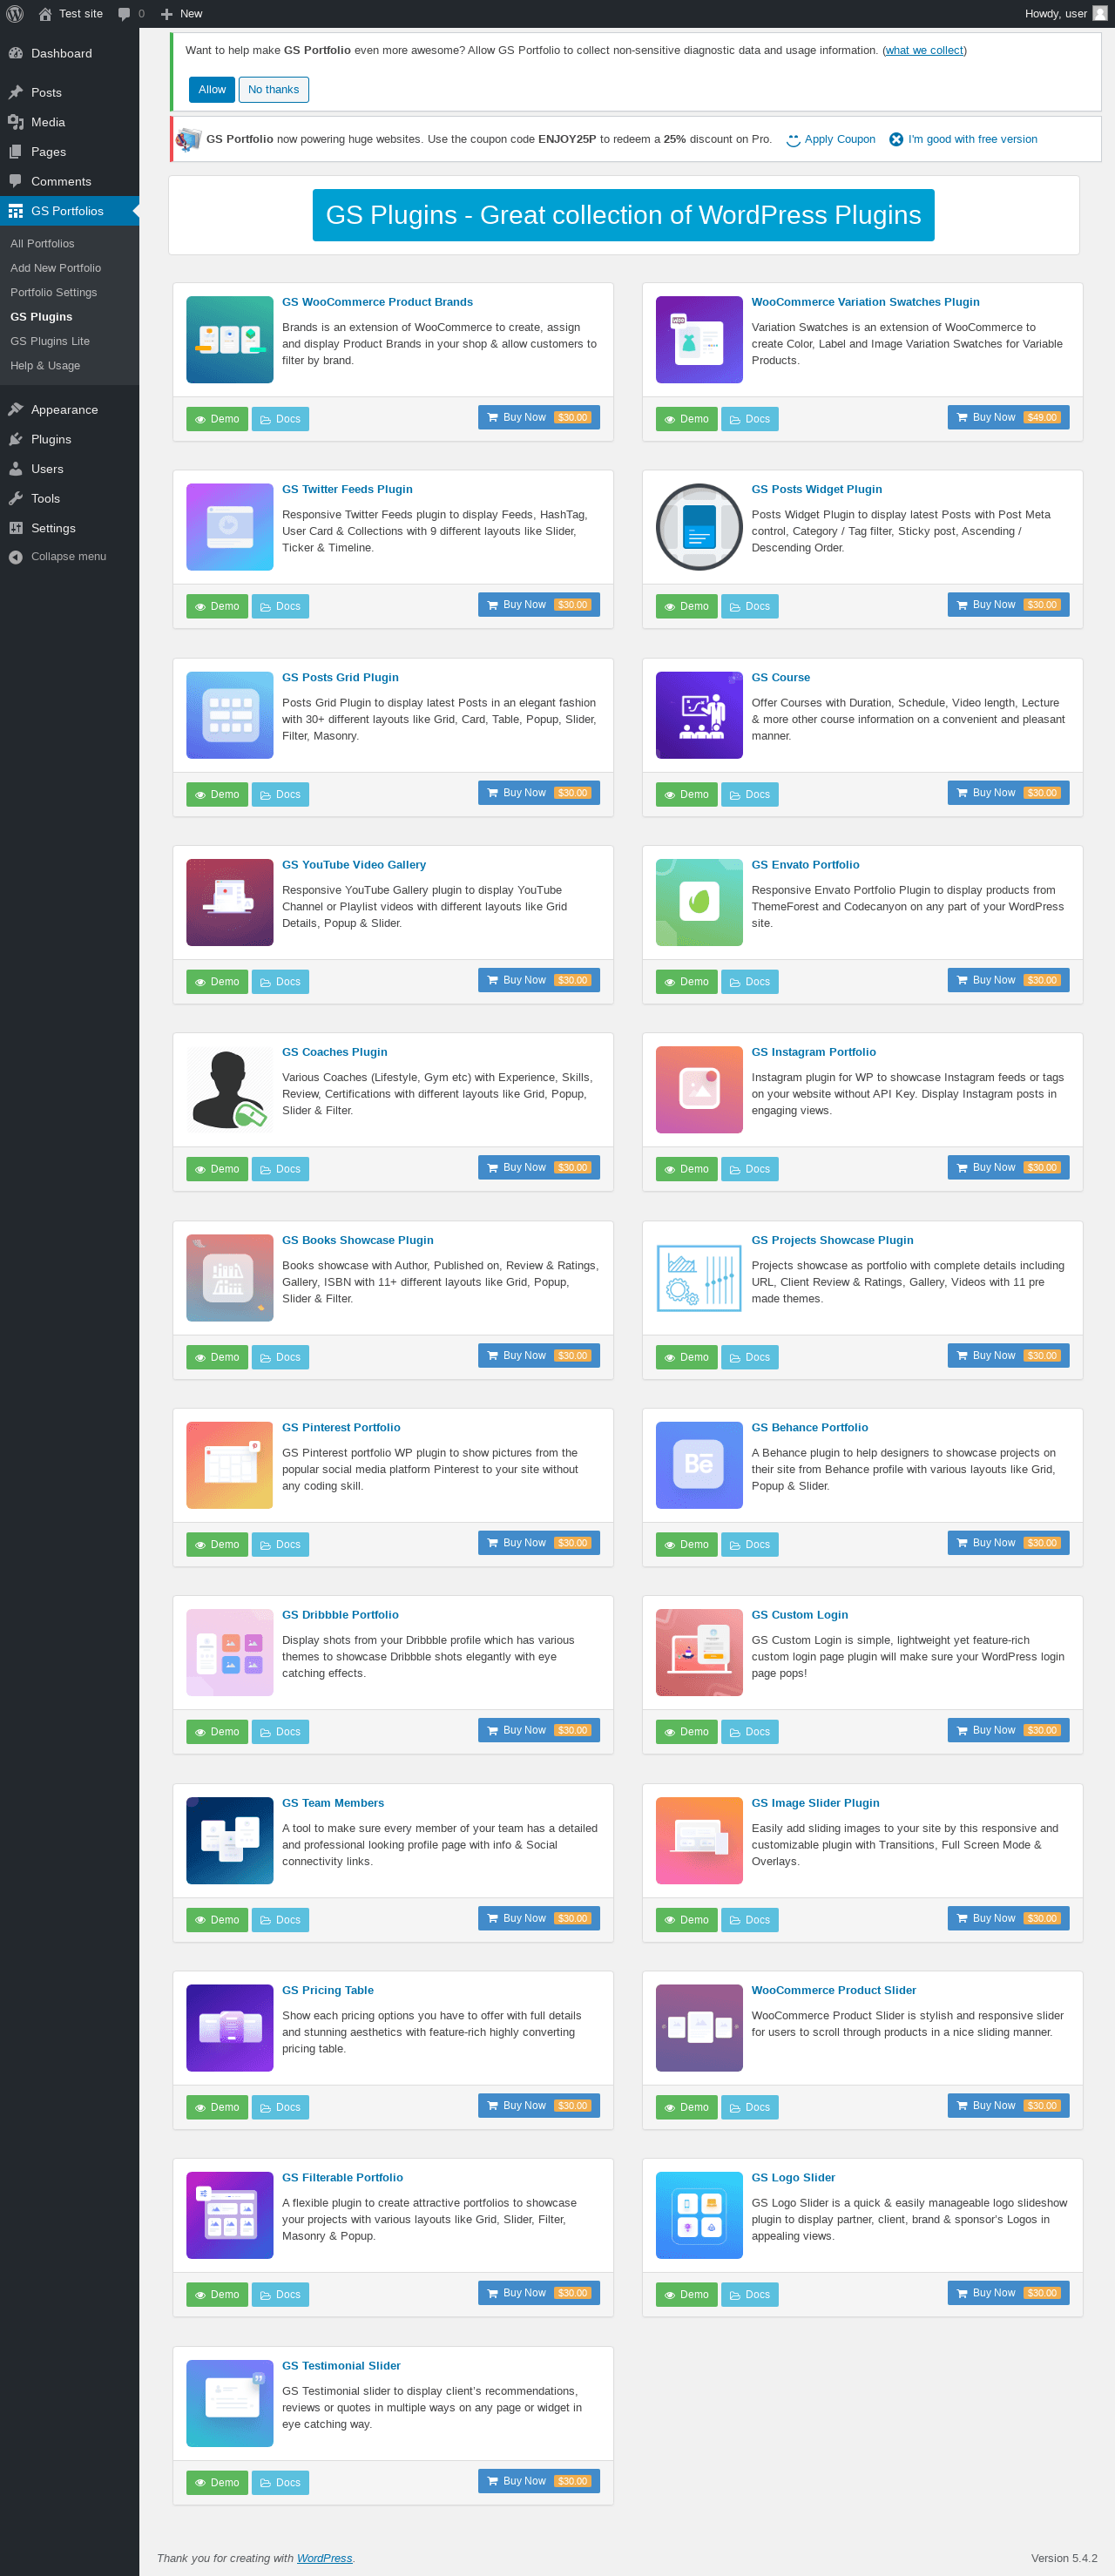Viewport: 1115px width, 2576px height.
Task: Click the Plugins plug icon
Action: (16, 439)
